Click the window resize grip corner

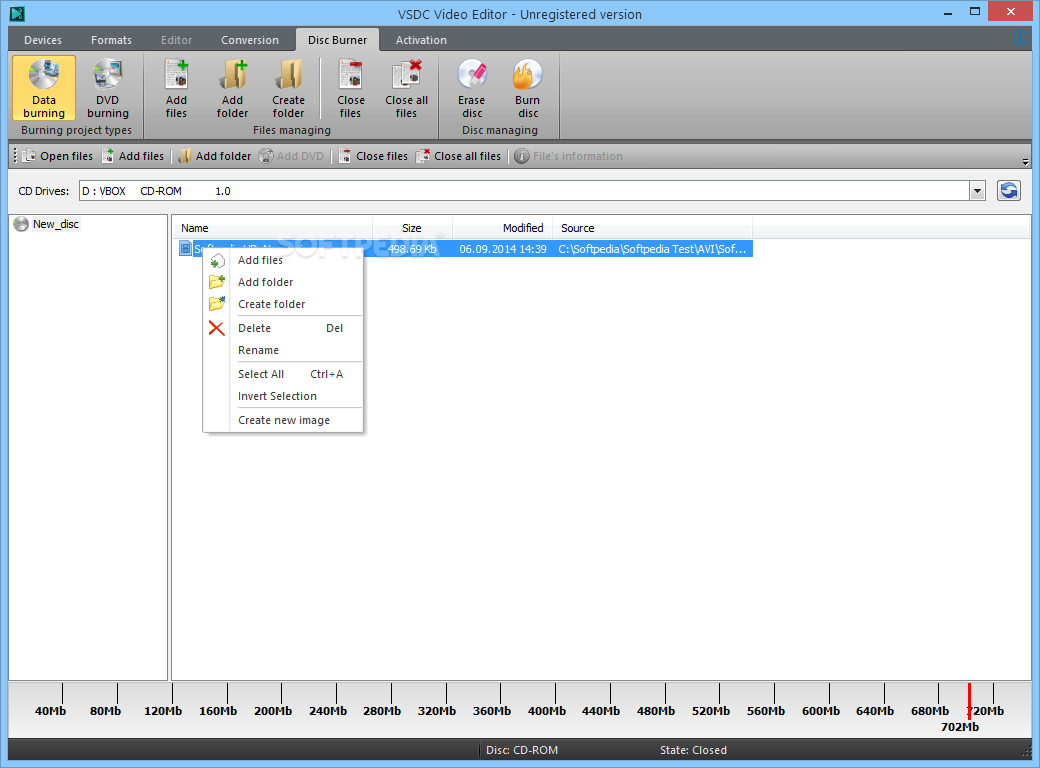pos(1026,751)
